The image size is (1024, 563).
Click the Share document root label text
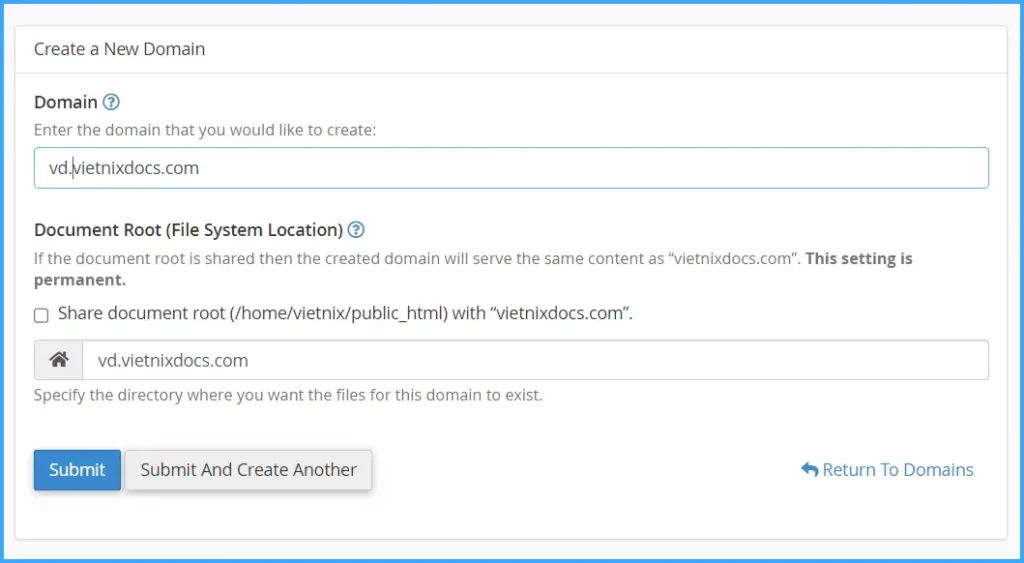(x=345, y=314)
